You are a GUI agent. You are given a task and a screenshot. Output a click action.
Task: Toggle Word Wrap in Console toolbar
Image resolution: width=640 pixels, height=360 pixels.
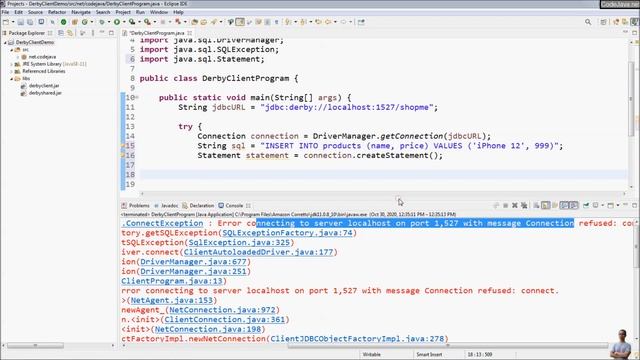pos(555,205)
